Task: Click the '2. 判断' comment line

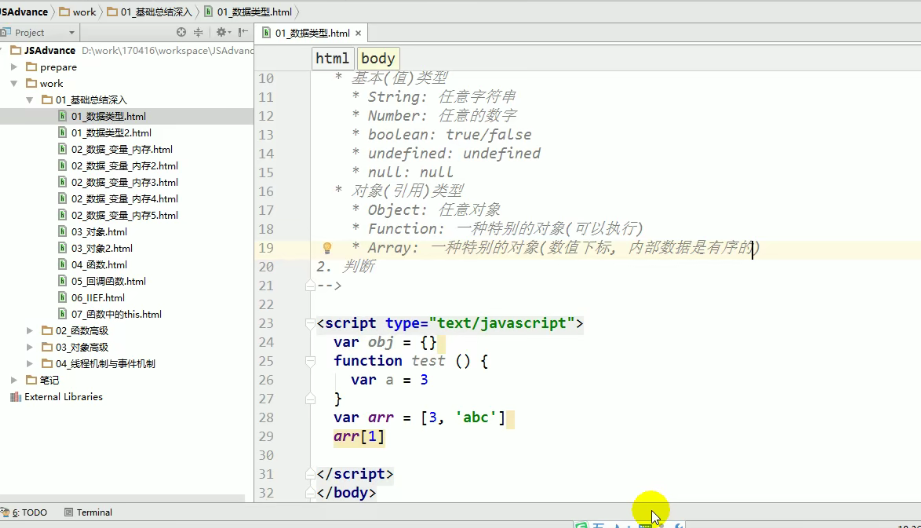Action: click(345, 267)
